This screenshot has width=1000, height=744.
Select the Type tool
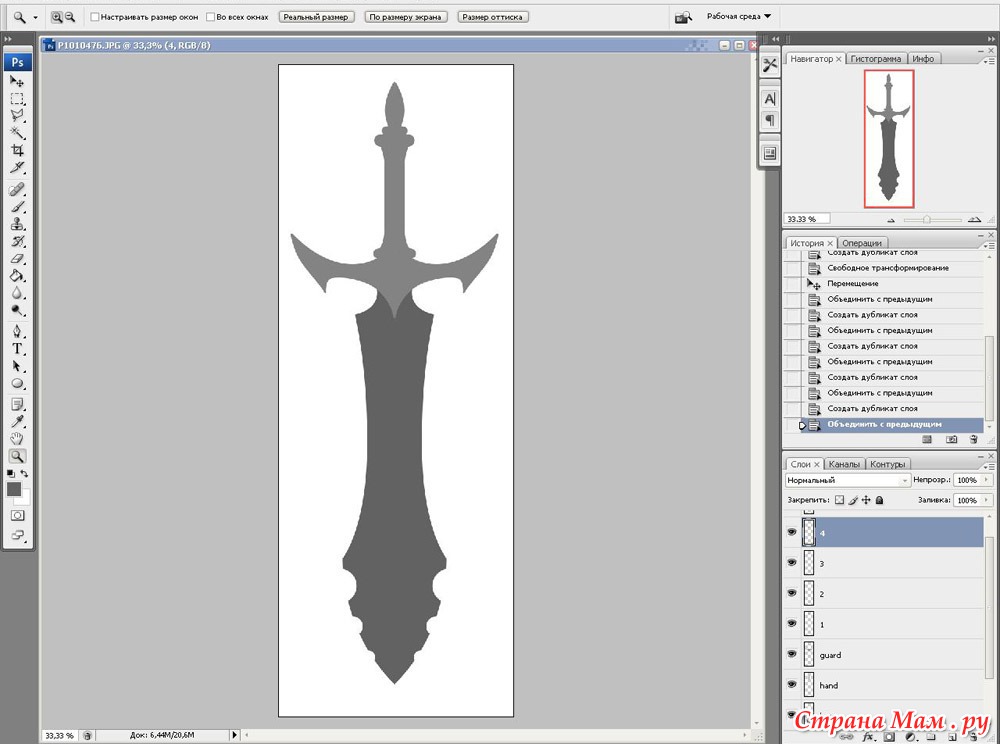click(17, 349)
